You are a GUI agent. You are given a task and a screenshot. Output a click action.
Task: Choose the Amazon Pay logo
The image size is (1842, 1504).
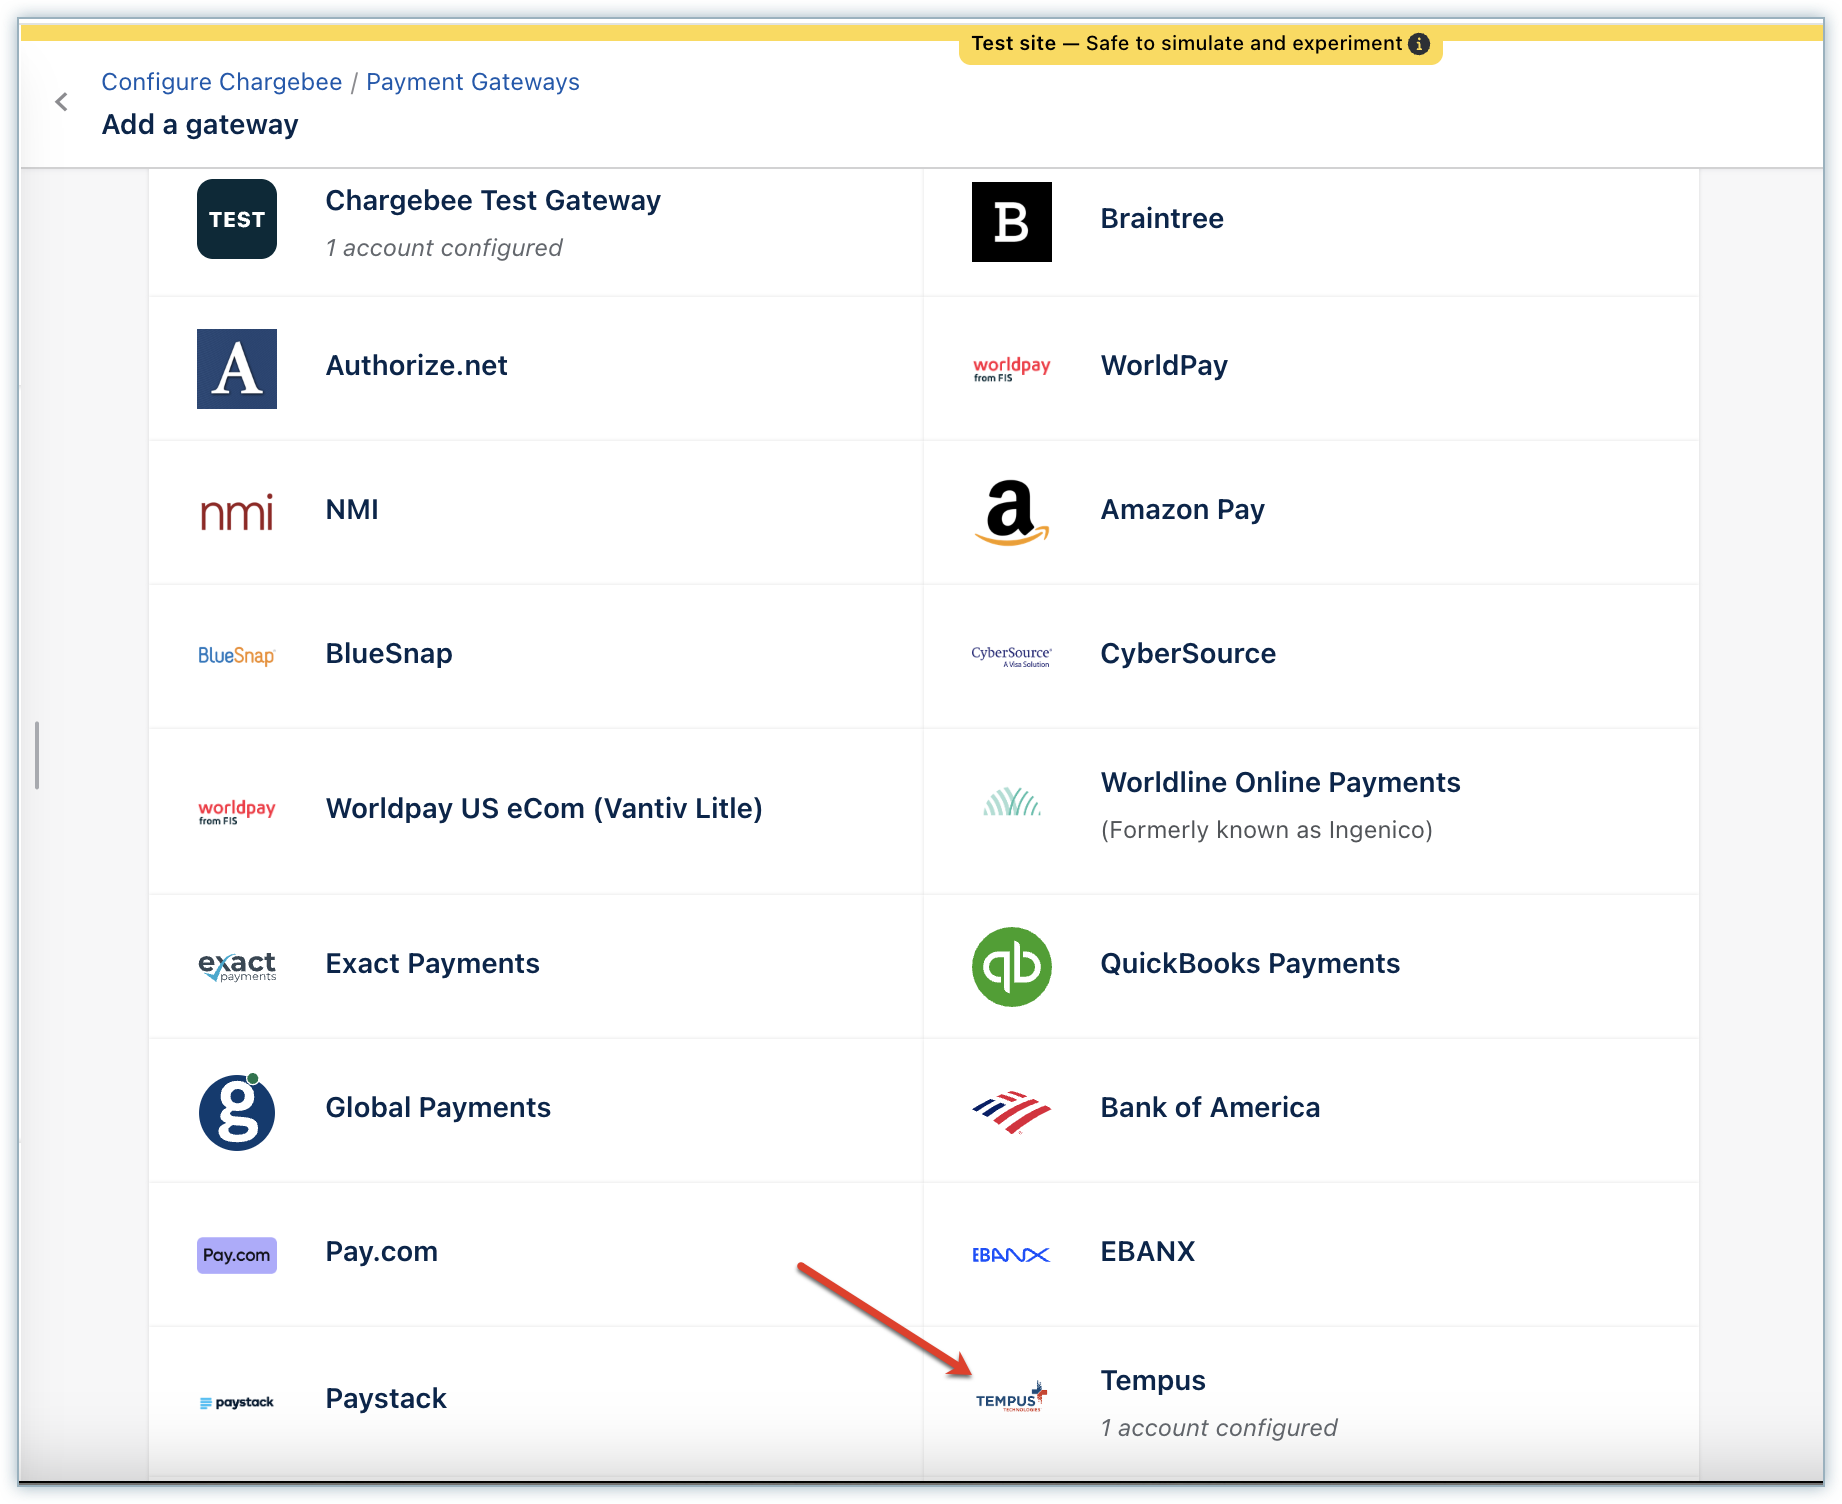click(x=1011, y=512)
